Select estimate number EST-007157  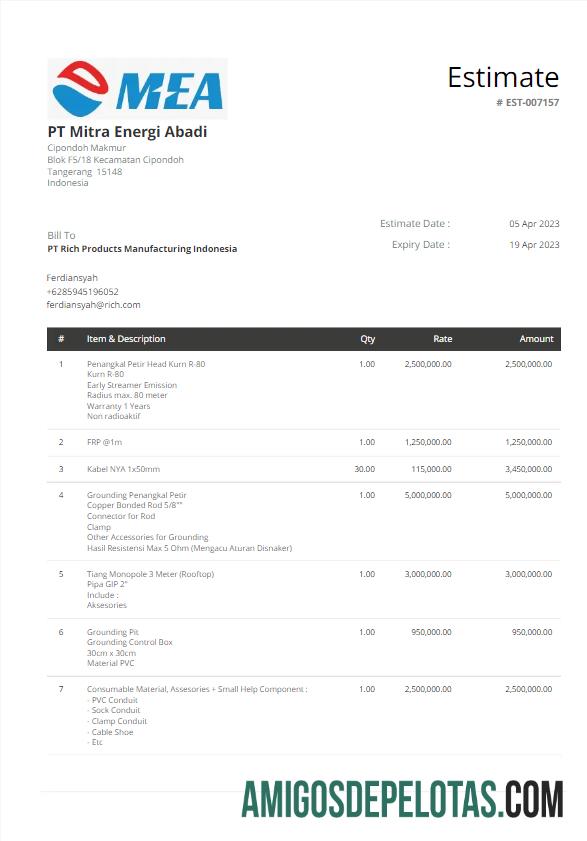[x=527, y=102]
